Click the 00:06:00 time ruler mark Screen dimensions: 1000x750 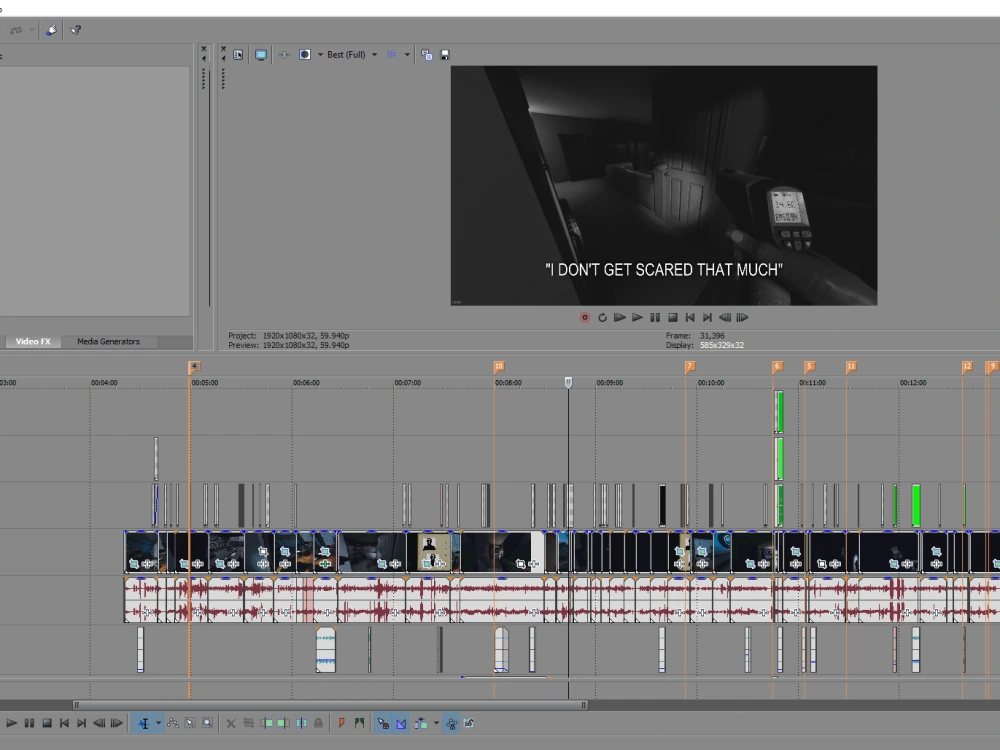(x=306, y=383)
